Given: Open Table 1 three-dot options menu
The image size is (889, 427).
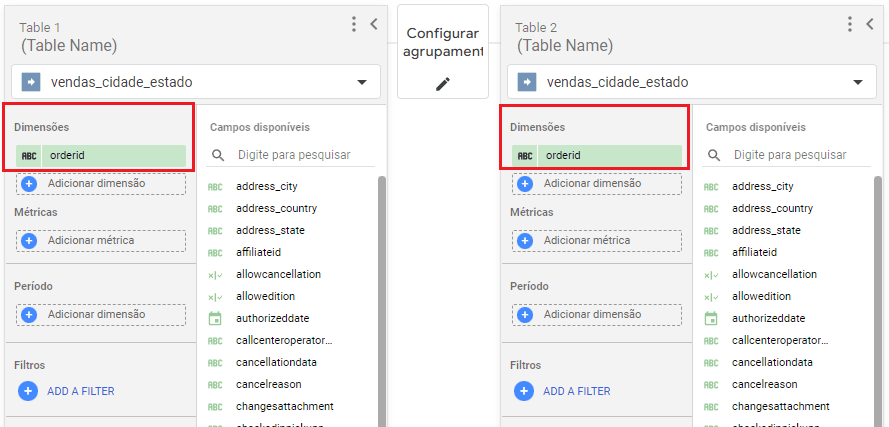Looking at the screenshot, I should point(354,24).
